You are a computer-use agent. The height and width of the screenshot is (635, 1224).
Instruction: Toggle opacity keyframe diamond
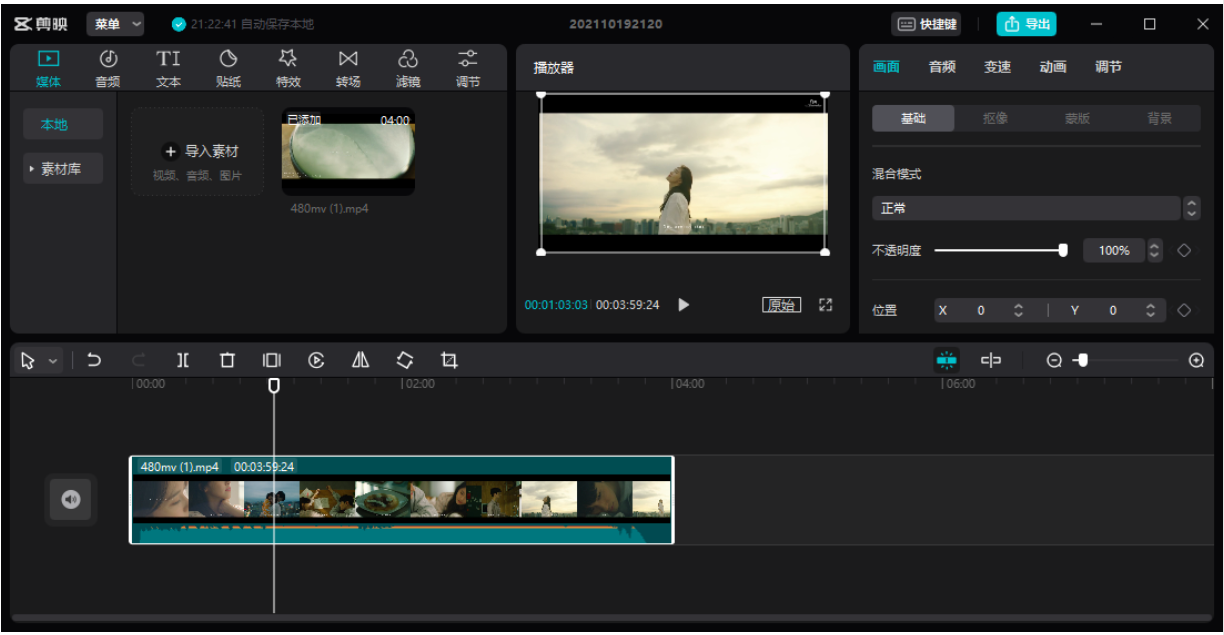pyautogui.click(x=1184, y=251)
